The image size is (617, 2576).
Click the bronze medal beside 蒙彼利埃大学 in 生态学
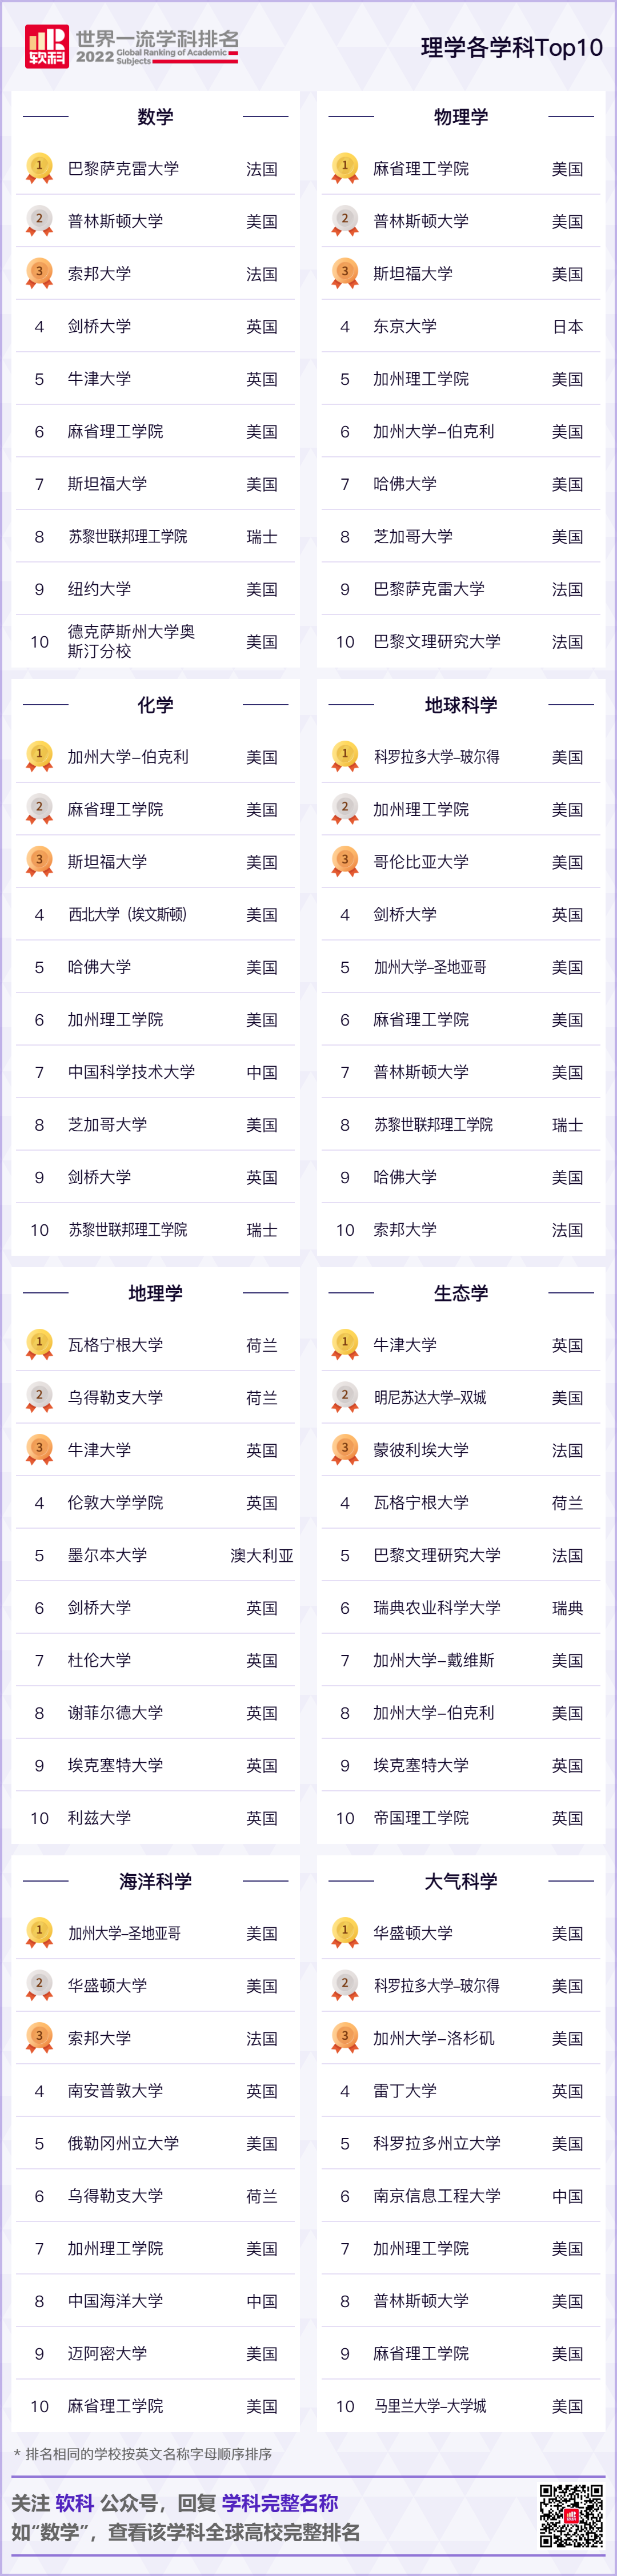click(x=345, y=1450)
